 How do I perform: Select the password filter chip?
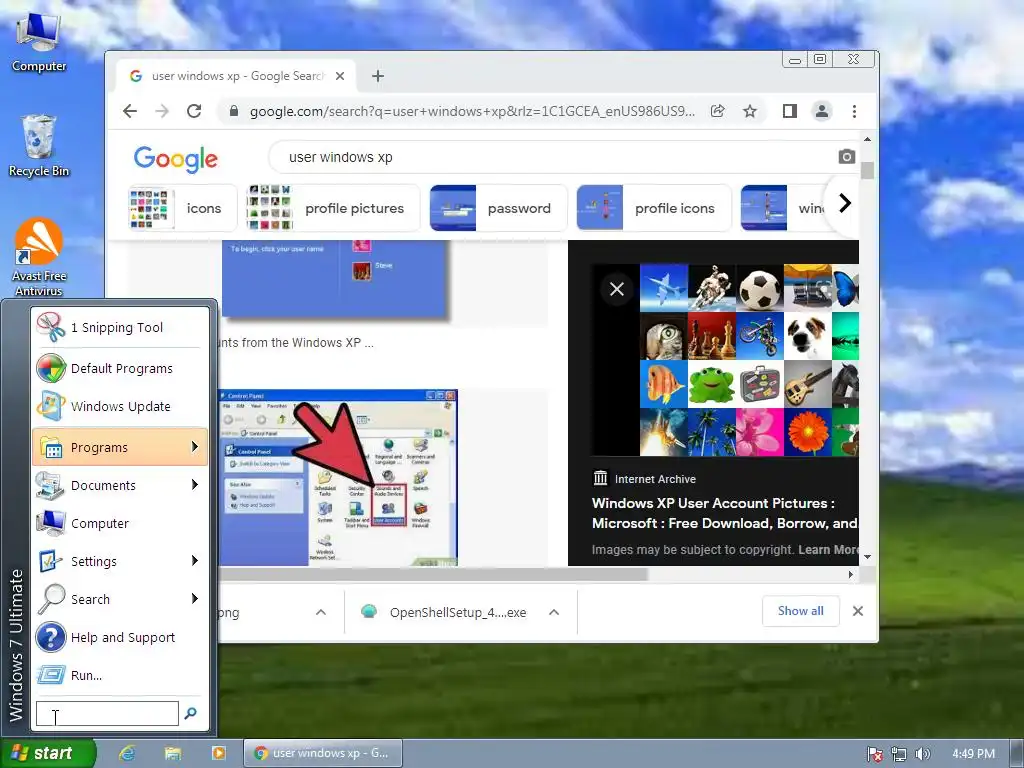(498, 208)
